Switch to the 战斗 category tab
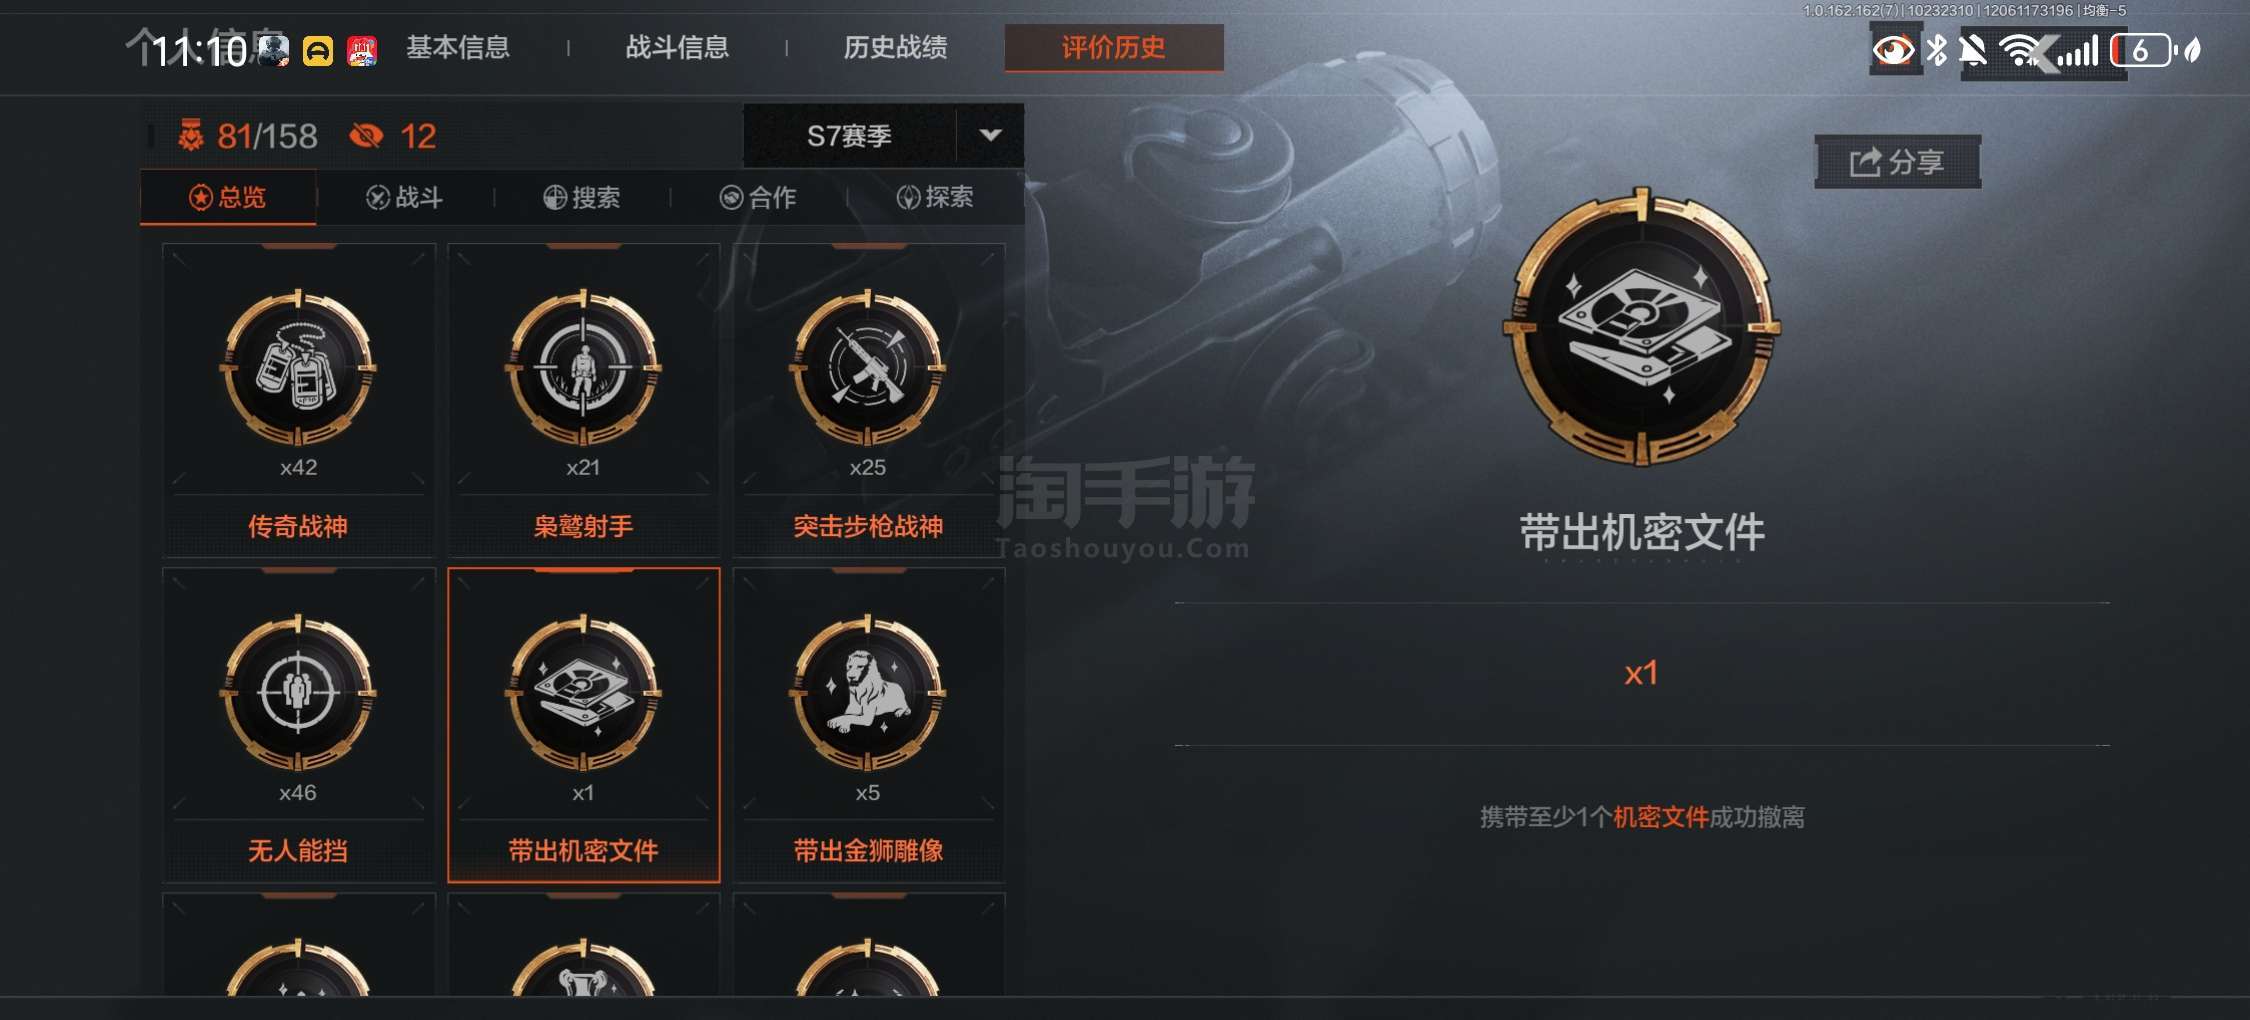 [404, 197]
